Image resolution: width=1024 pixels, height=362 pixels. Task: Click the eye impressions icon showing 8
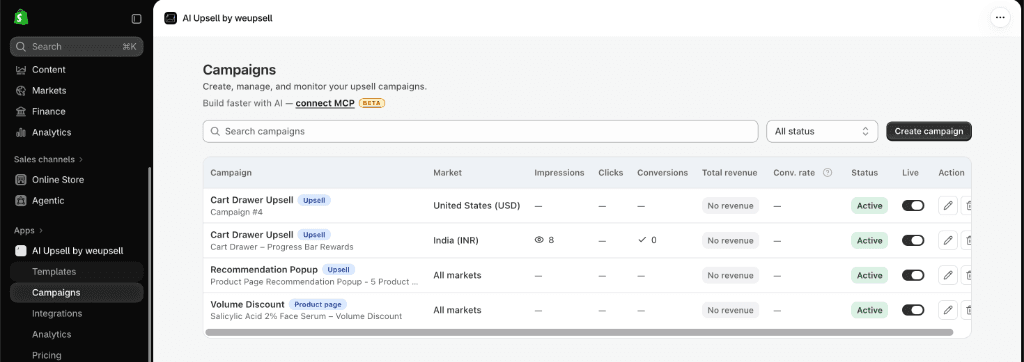pos(539,240)
